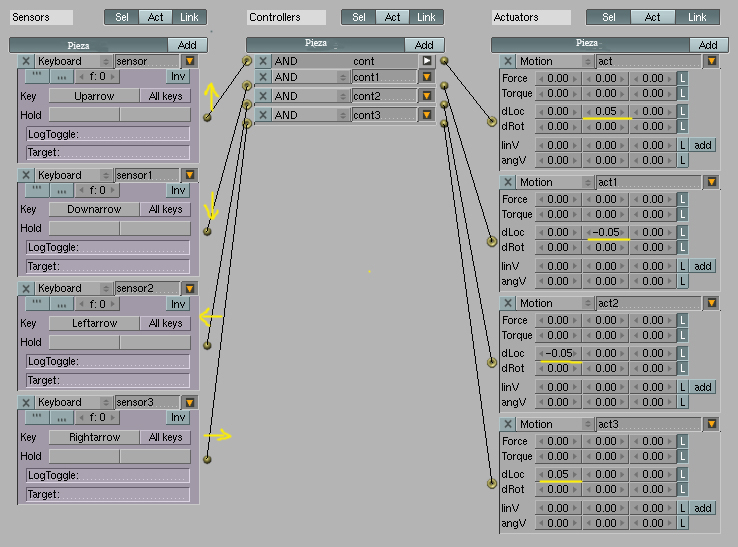Remove the sensor2 Keyboard sensor

tap(26, 289)
